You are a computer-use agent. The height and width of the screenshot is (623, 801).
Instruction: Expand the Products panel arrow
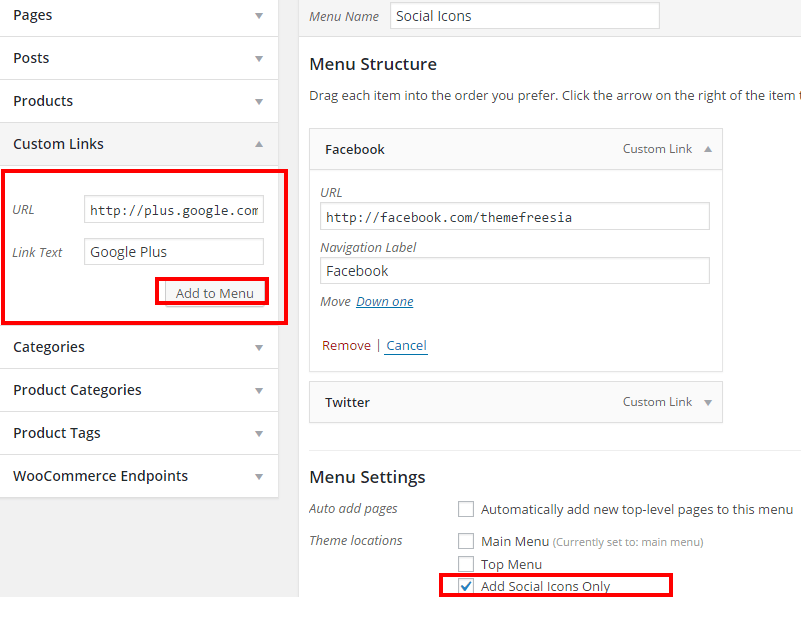[259, 102]
